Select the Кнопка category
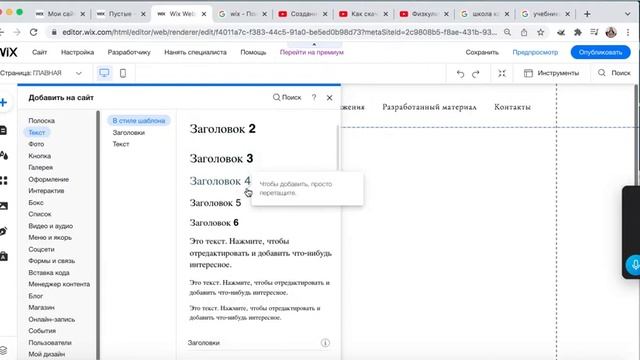 tap(40, 156)
